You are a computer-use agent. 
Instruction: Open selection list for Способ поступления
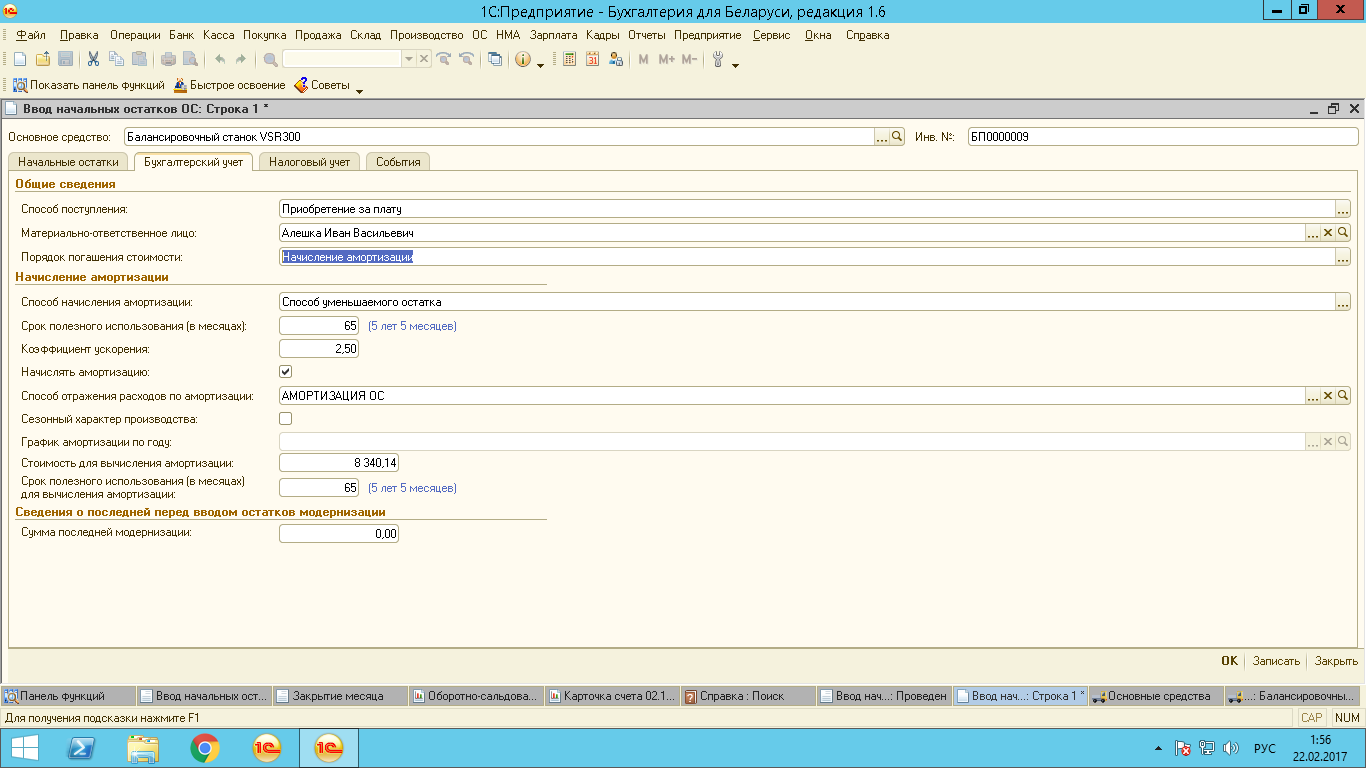[x=1343, y=210]
